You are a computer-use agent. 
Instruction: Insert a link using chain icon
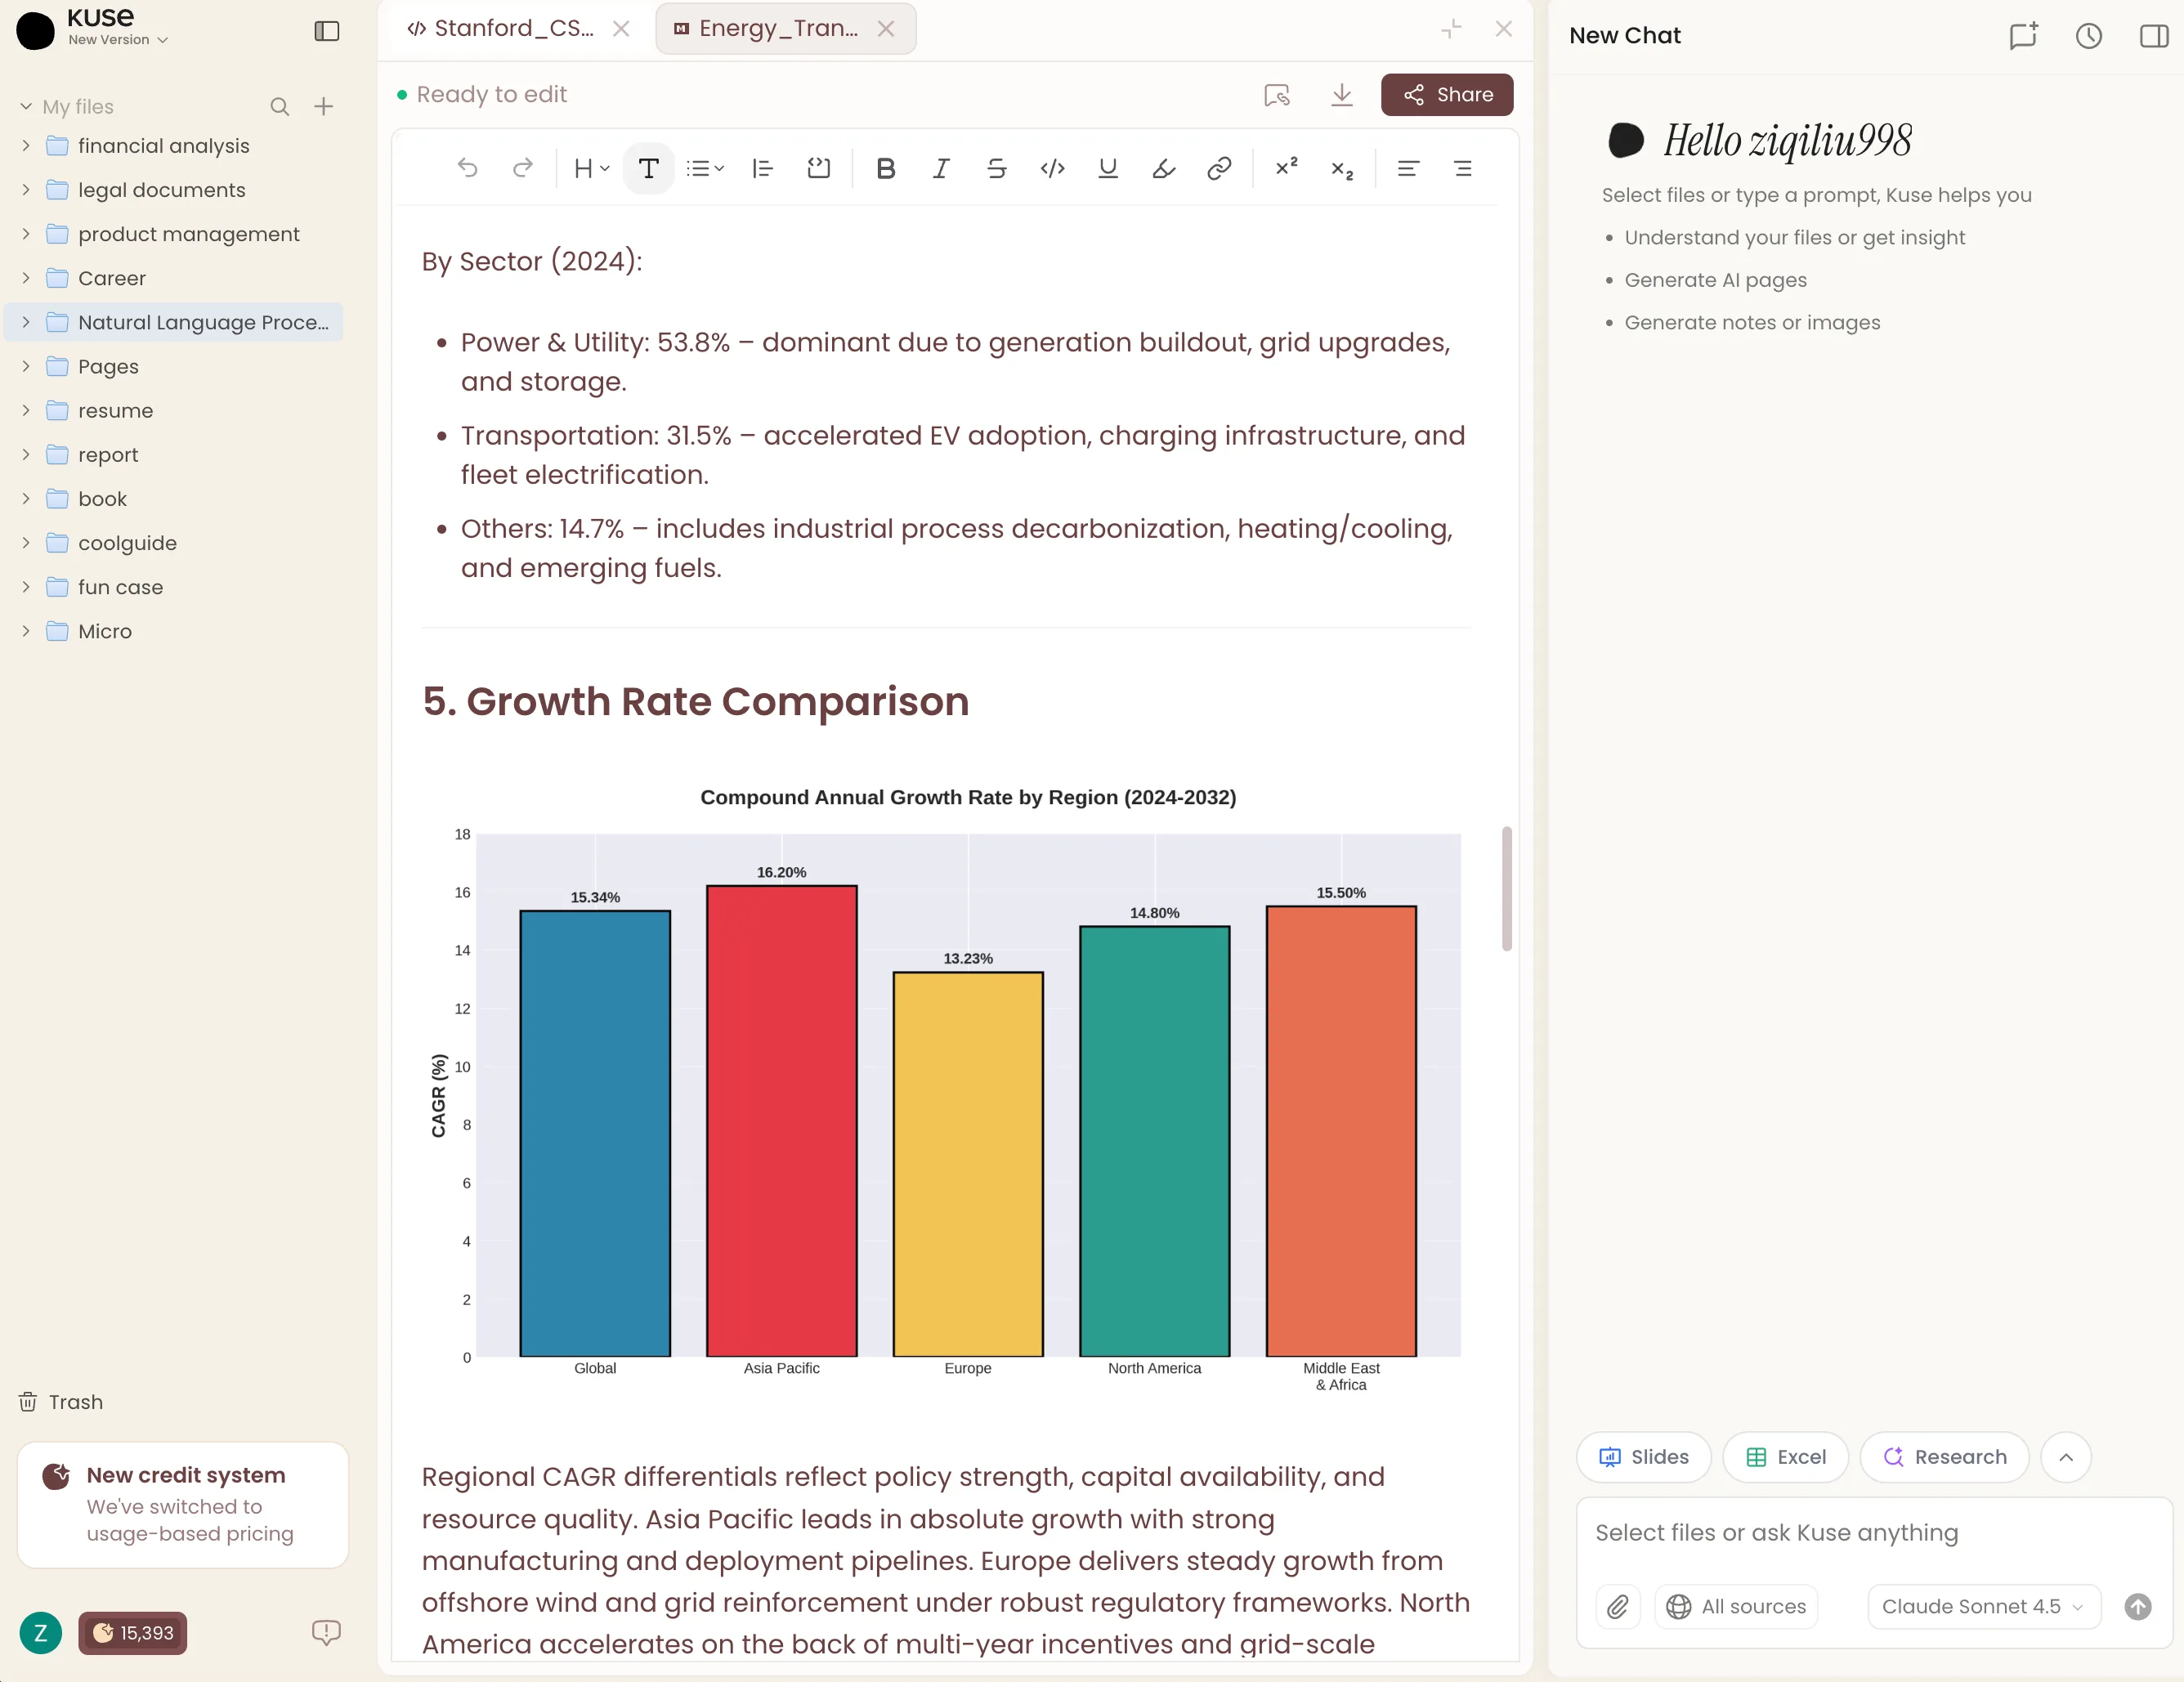coord(1218,169)
